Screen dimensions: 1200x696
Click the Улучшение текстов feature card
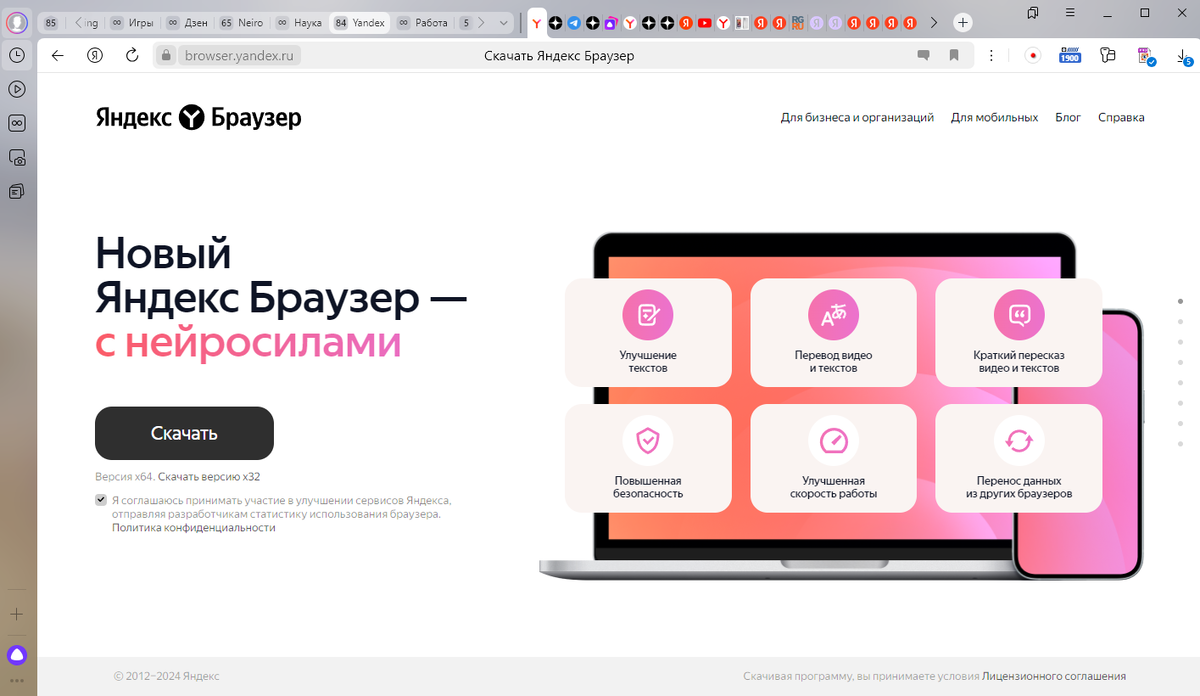(x=648, y=332)
